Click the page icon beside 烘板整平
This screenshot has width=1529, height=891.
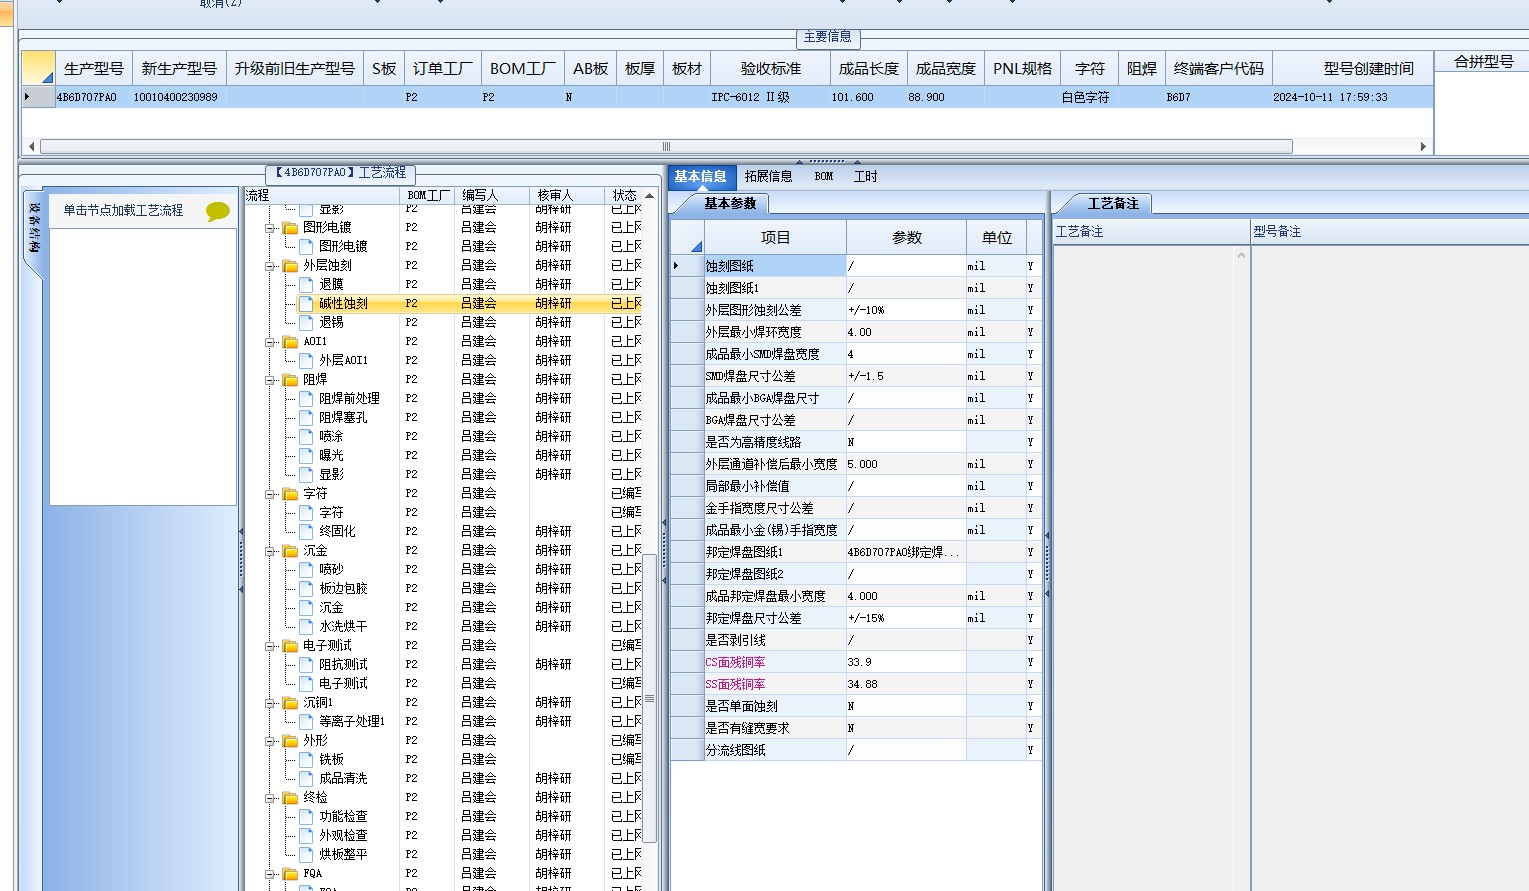(x=307, y=855)
